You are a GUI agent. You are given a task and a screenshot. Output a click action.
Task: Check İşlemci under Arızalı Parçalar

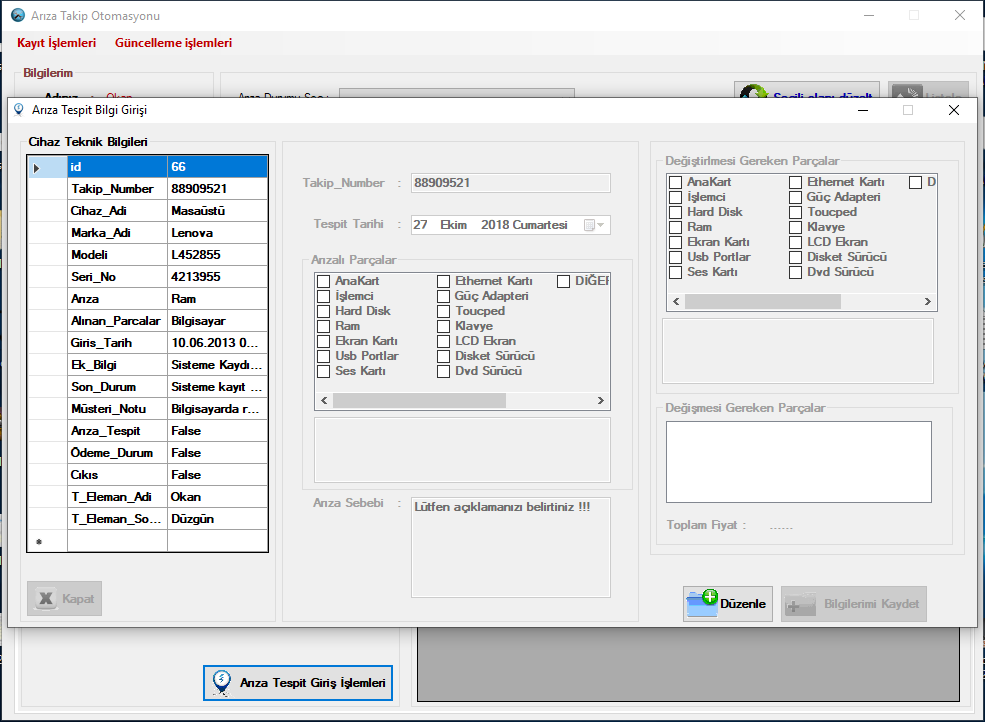click(x=324, y=296)
